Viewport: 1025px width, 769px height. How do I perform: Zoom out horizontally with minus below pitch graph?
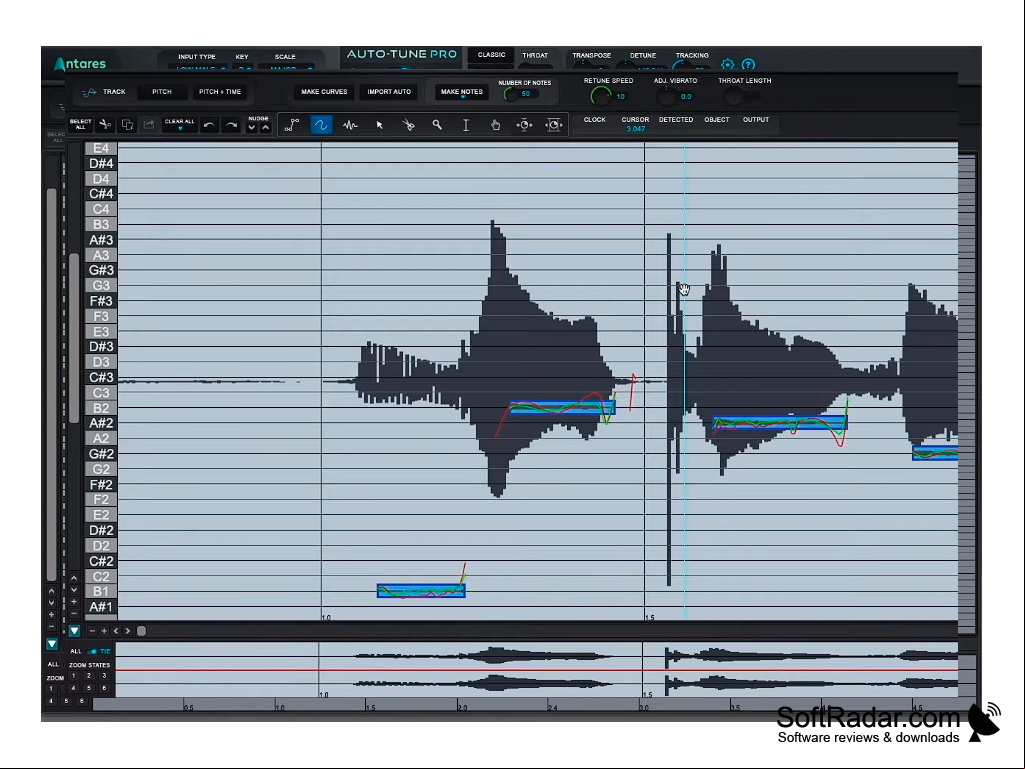pyautogui.click(x=92, y=631)
